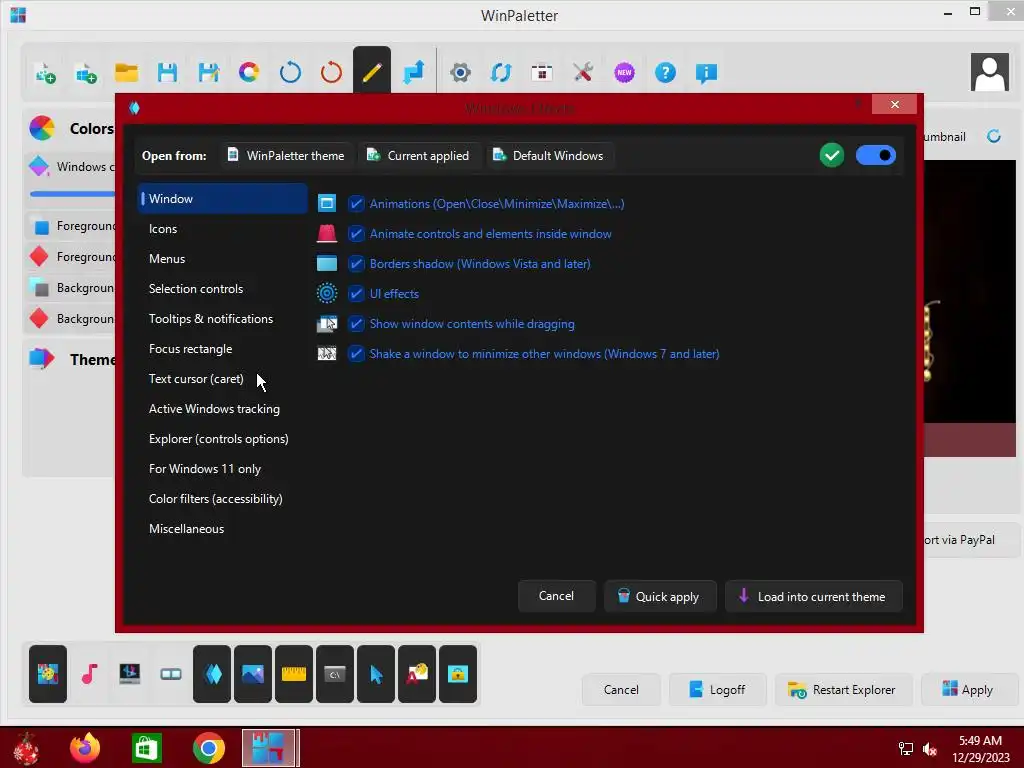
Task: Uncheck Animate controls and elements inside window
Action: (356, 234)
